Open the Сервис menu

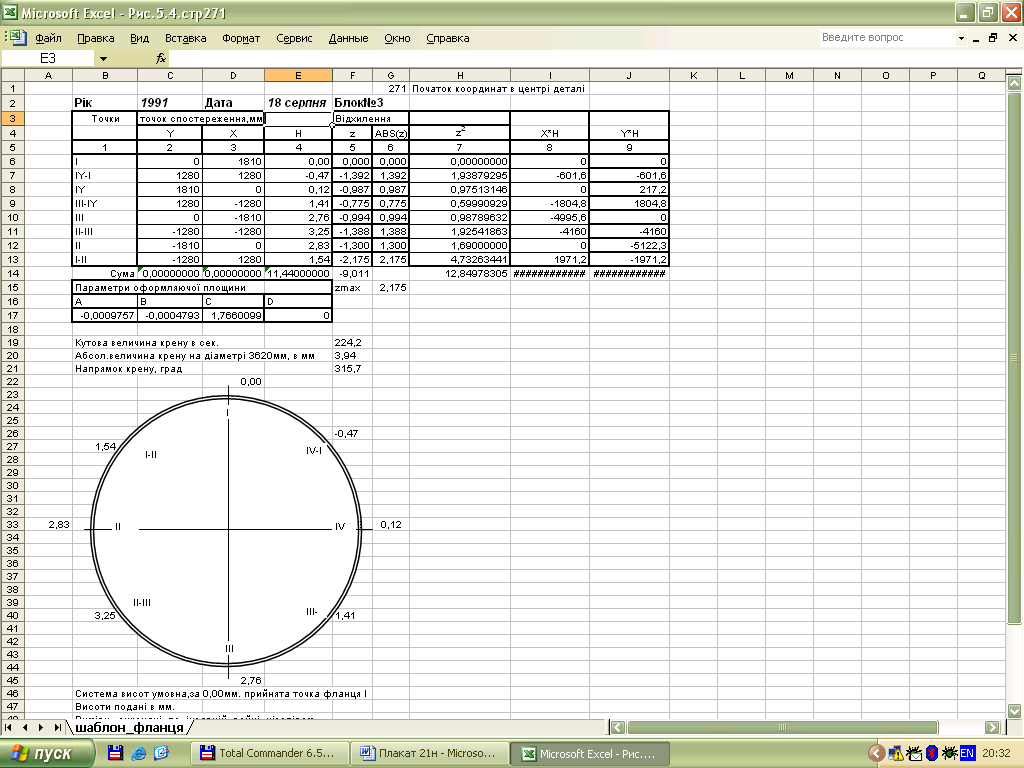(294, 38)
